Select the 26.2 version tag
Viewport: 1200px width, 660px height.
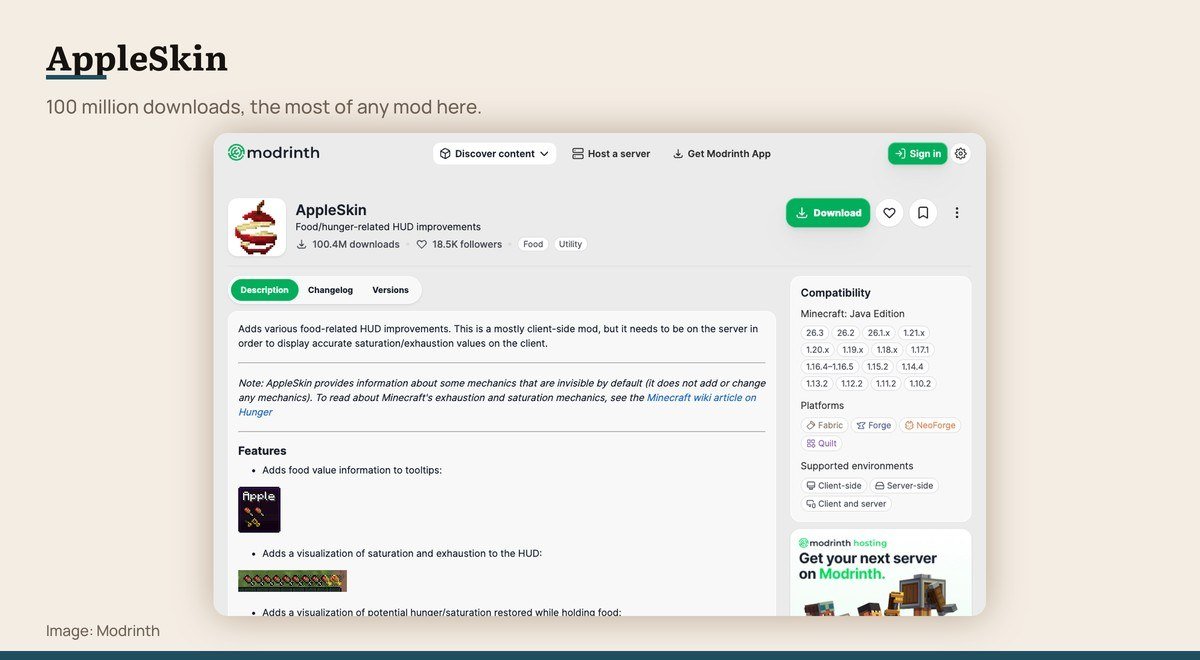coord(846,333)
